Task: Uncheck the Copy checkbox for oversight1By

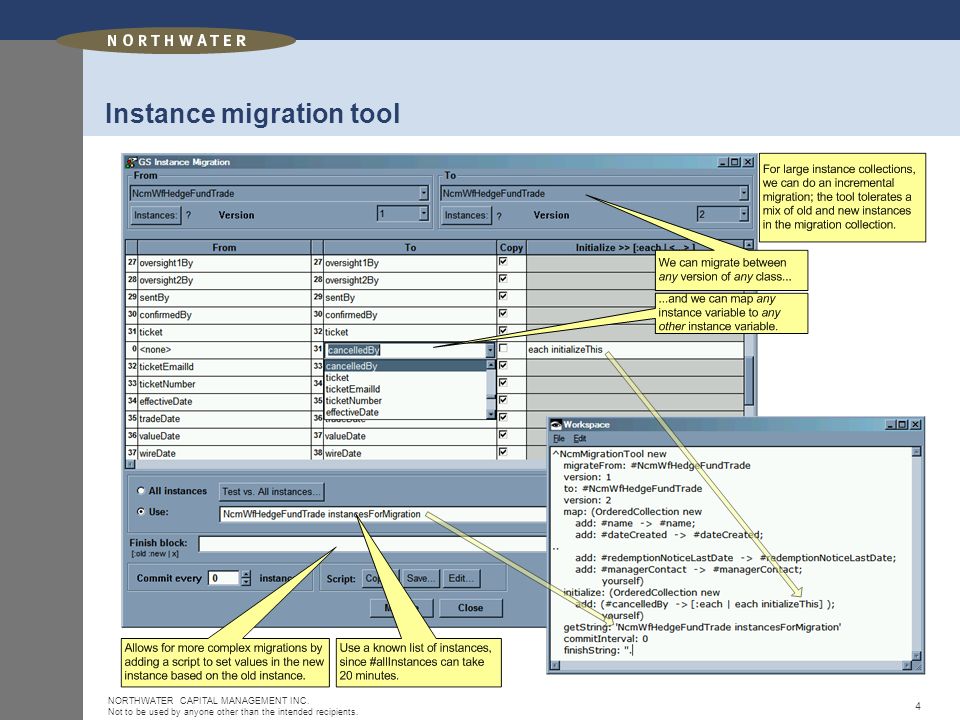Action: (503, 261)
